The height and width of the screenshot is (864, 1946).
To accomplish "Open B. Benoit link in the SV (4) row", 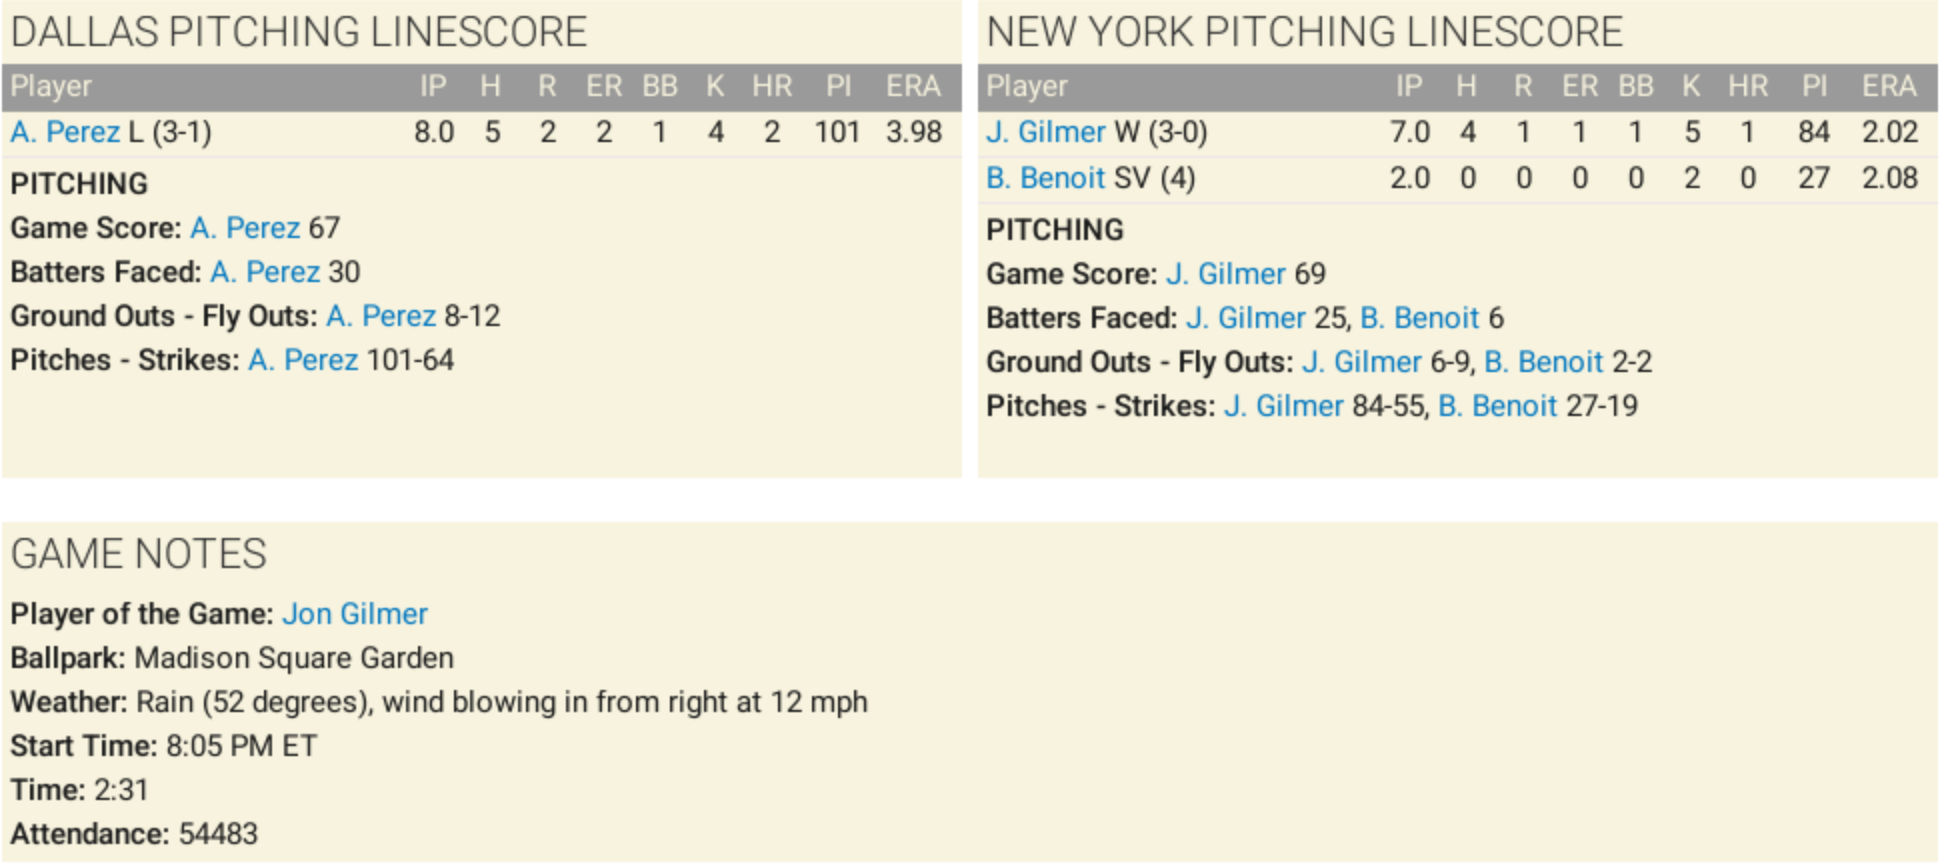I will pos(1045,178).
